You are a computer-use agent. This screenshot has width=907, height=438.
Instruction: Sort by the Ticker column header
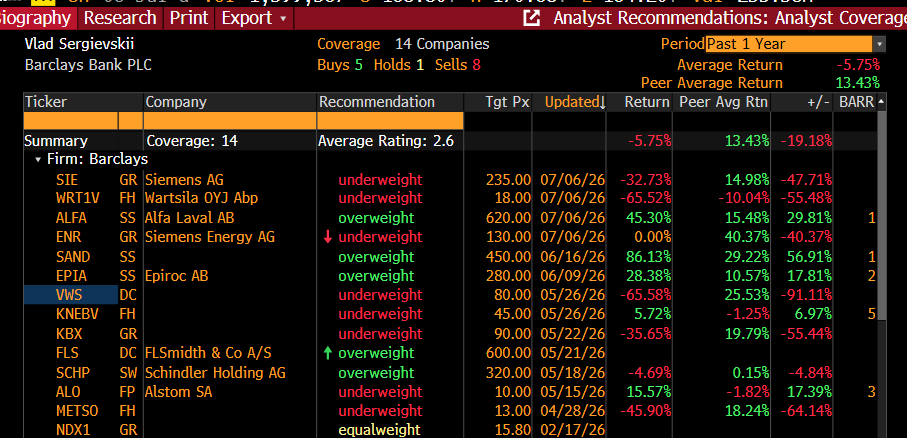[83, 102]
